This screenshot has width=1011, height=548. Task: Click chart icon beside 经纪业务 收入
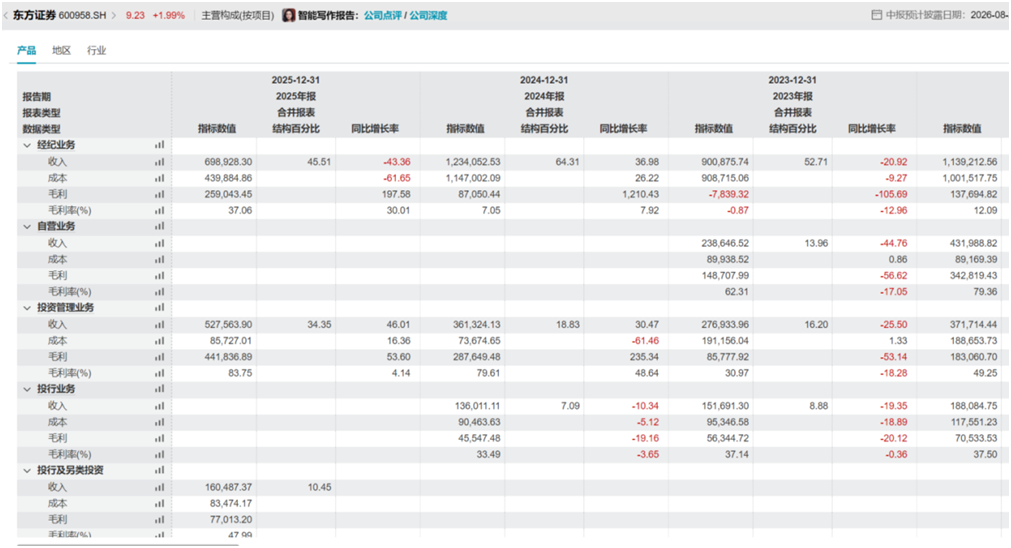[x=159, y=162]
